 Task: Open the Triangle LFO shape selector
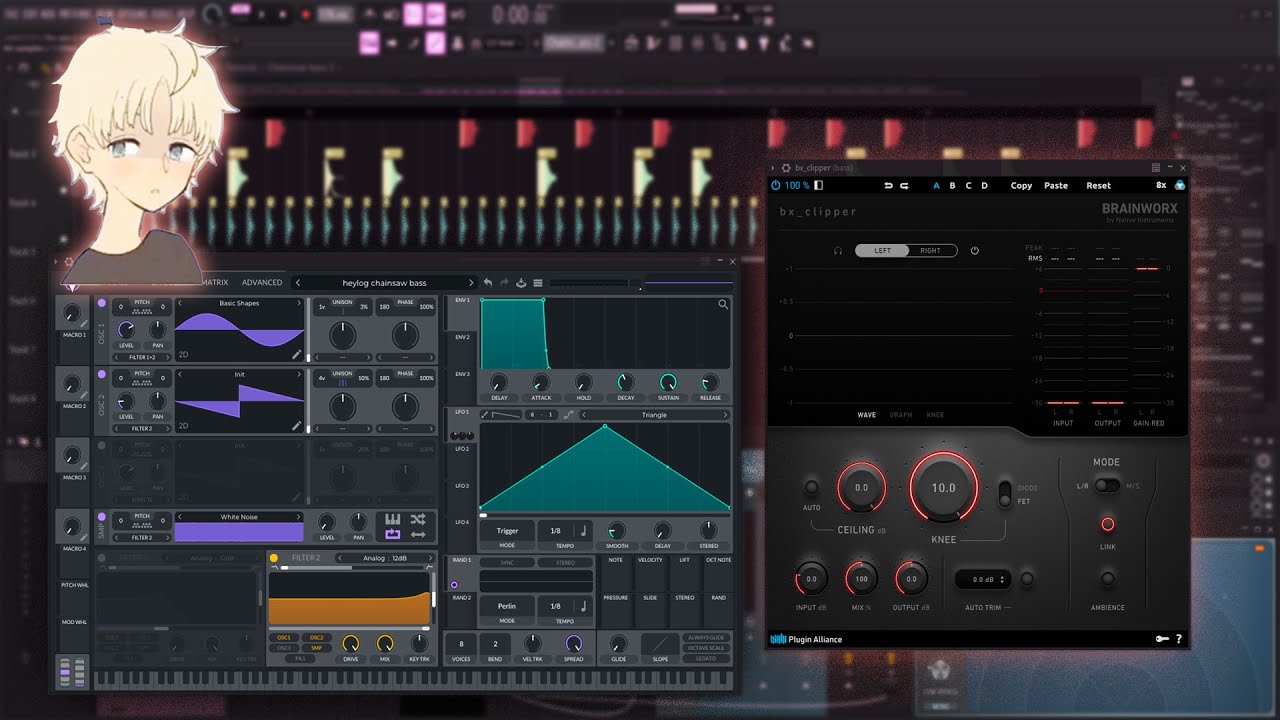[654, 415]
